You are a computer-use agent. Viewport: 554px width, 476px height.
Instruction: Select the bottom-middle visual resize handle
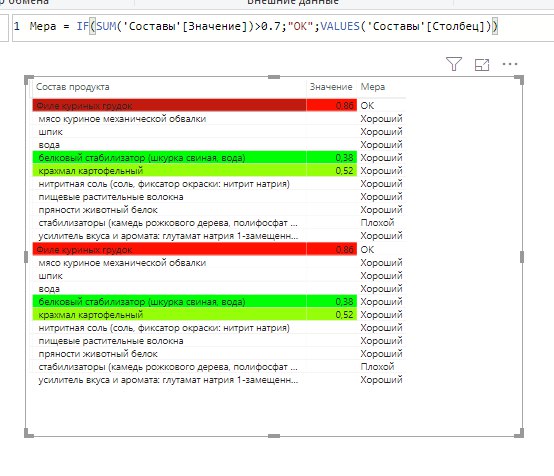pos(274,436)
